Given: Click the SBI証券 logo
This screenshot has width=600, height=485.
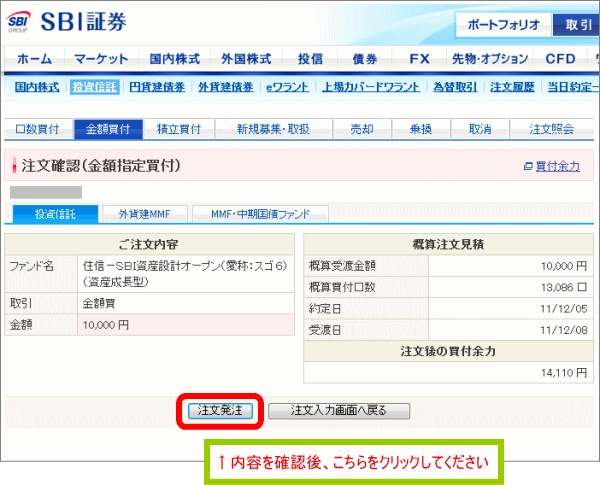Looking at the screenshot, I should [67, 22].
